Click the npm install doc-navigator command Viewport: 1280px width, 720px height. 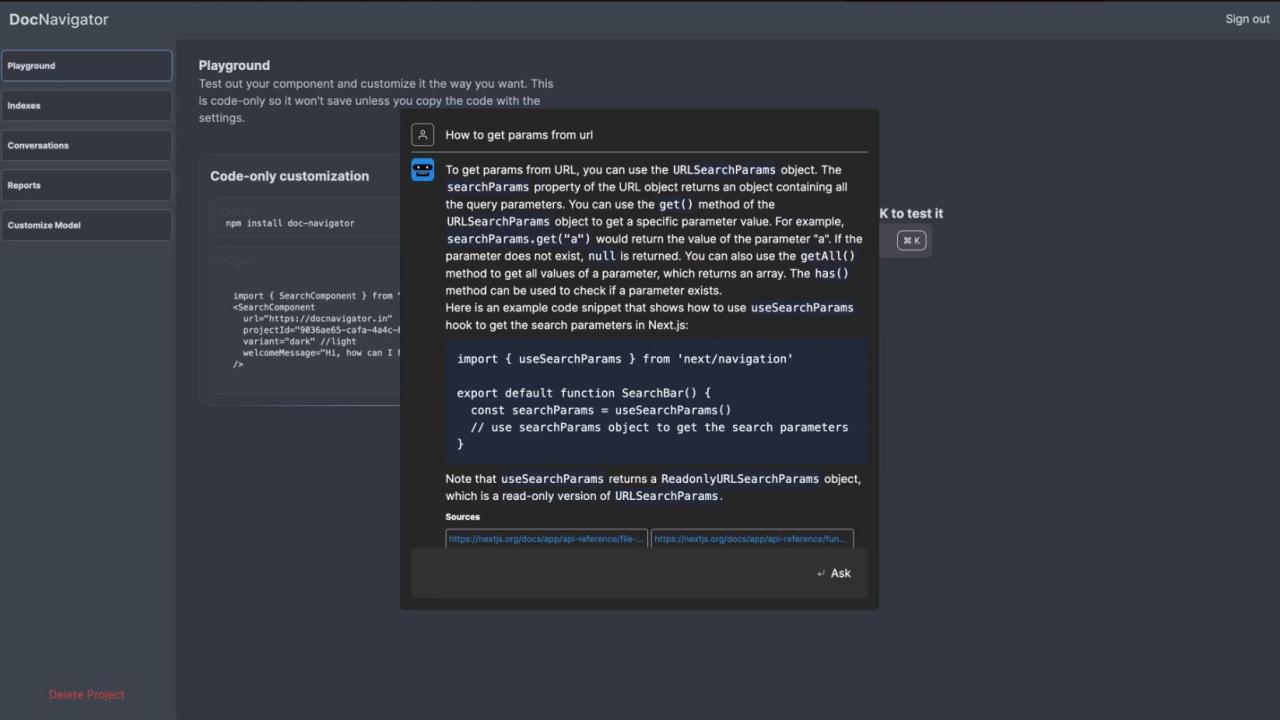click(x=290, y=223)
